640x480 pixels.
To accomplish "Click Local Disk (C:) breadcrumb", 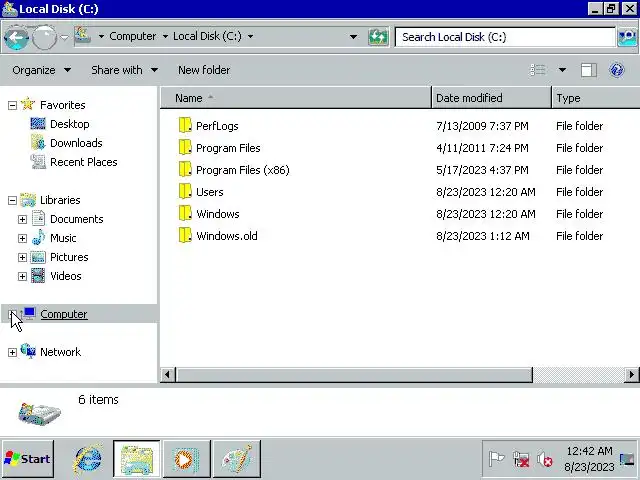I will (x=207, y=36).
